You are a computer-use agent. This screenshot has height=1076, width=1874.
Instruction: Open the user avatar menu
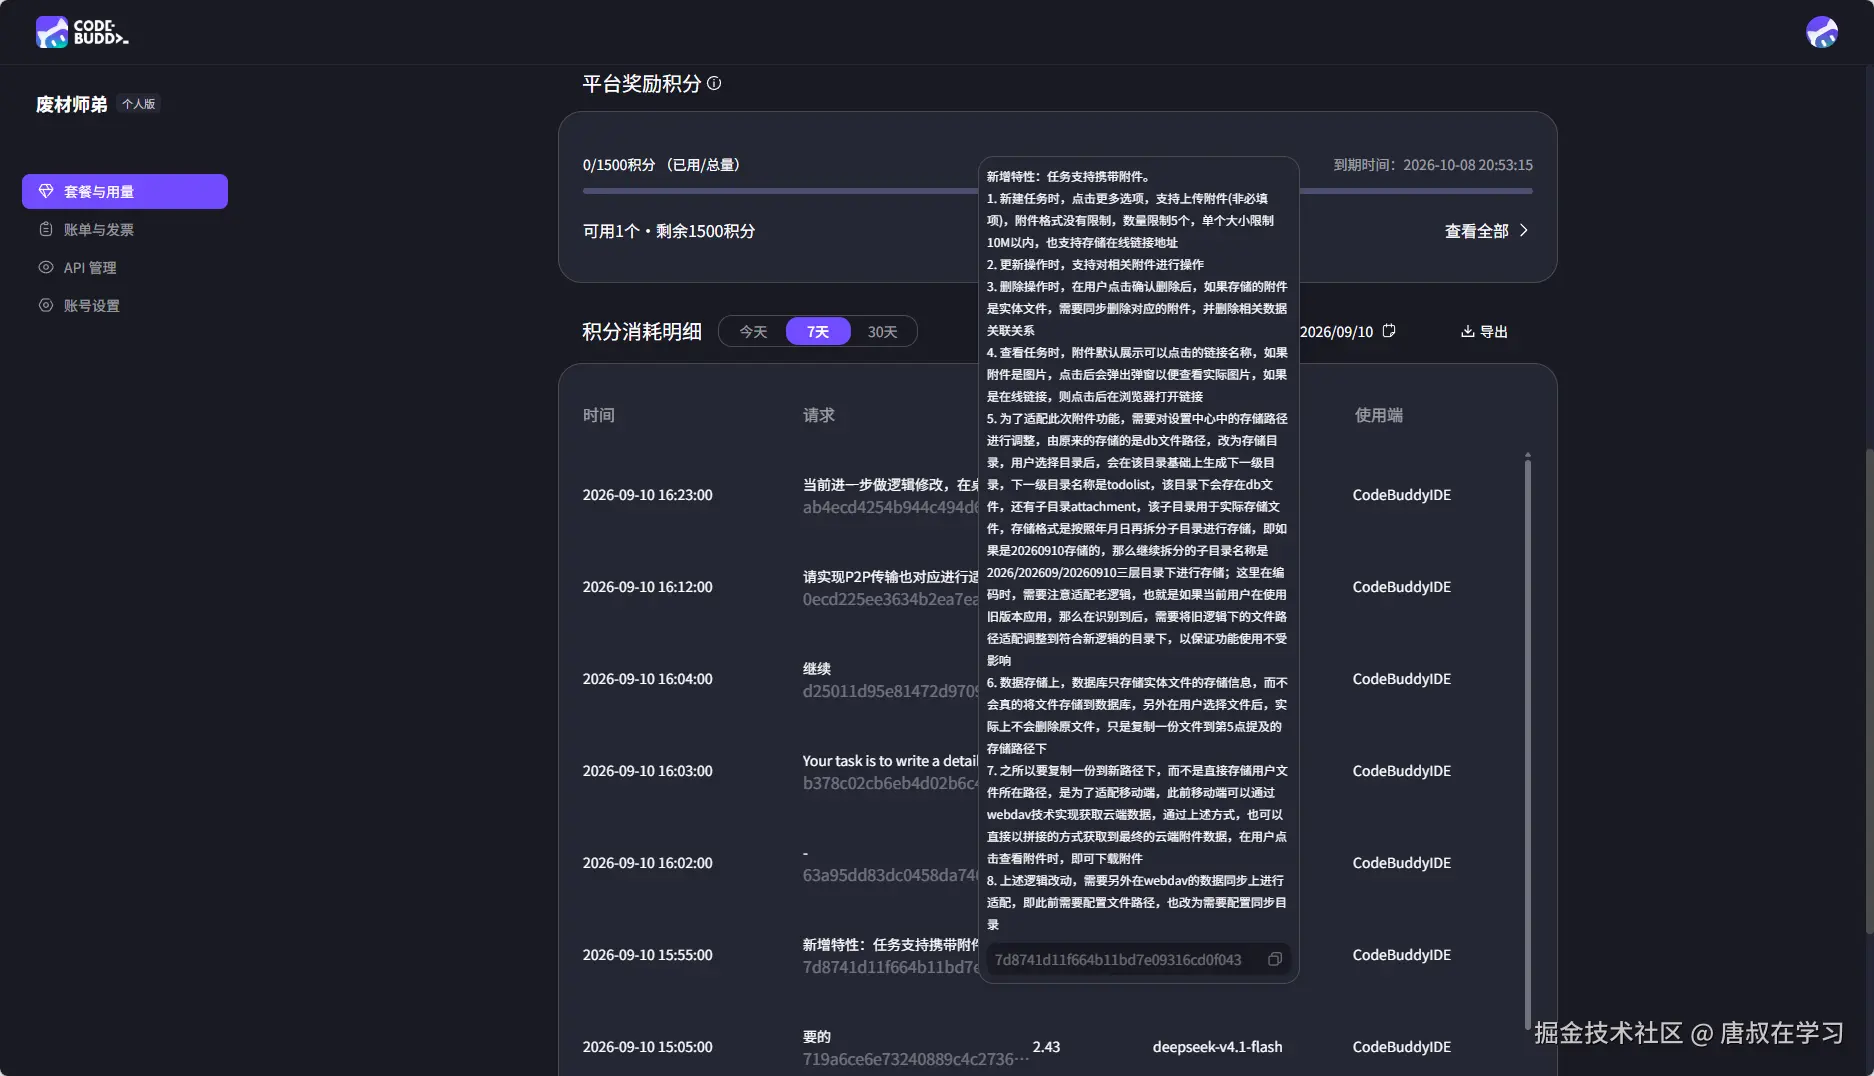click(1821, 32)
